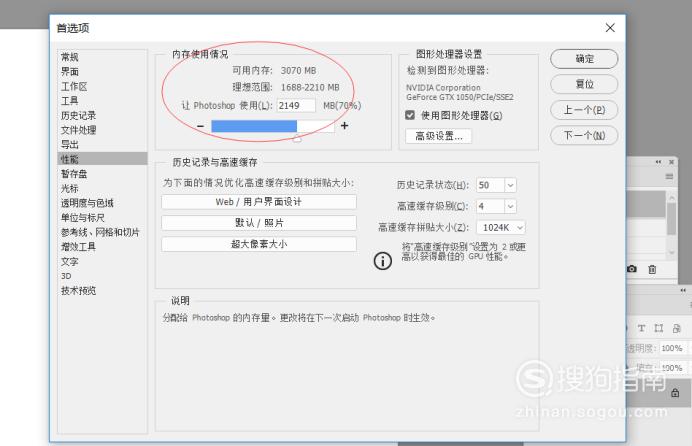
Task: Go to 文件处理 preferences
Action: coord(79,130)
